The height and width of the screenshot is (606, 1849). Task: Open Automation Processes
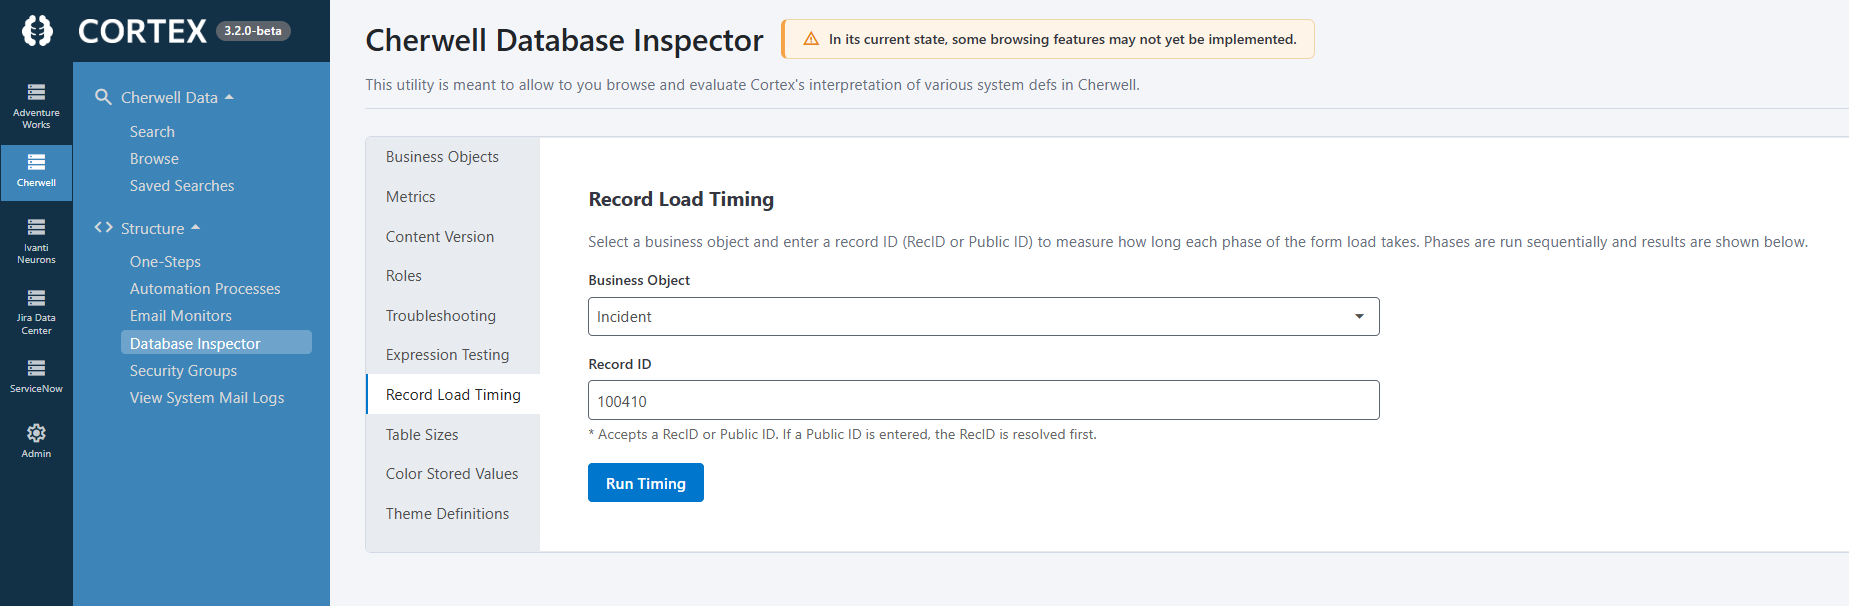[x=205, y=289]
